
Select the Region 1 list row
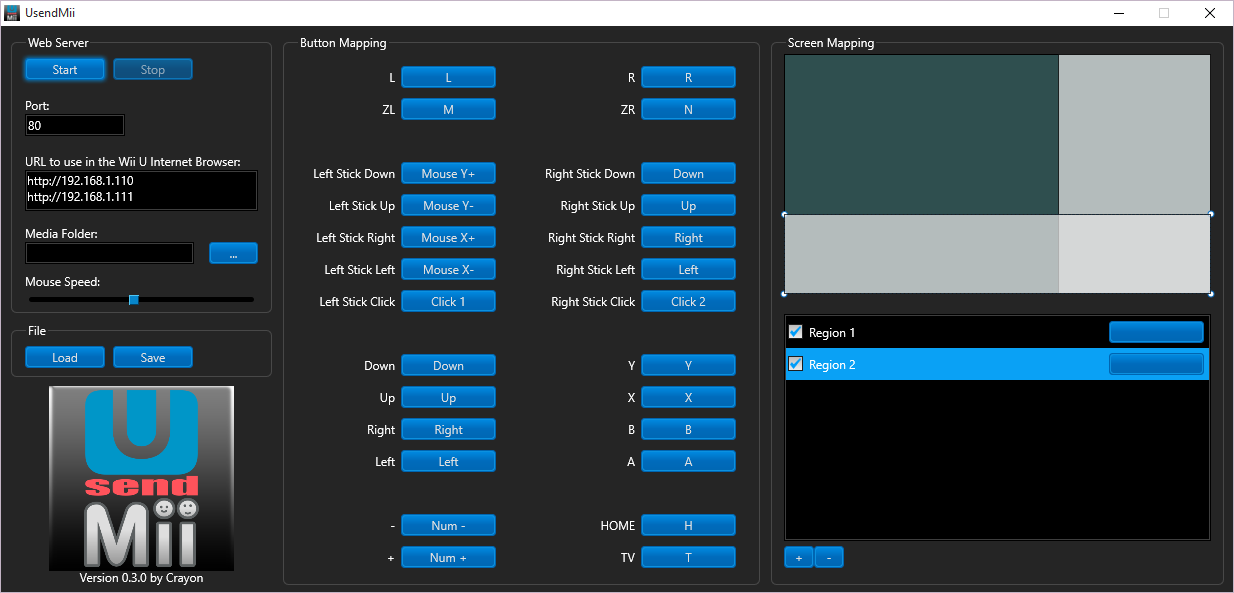(x=940, y=332)
